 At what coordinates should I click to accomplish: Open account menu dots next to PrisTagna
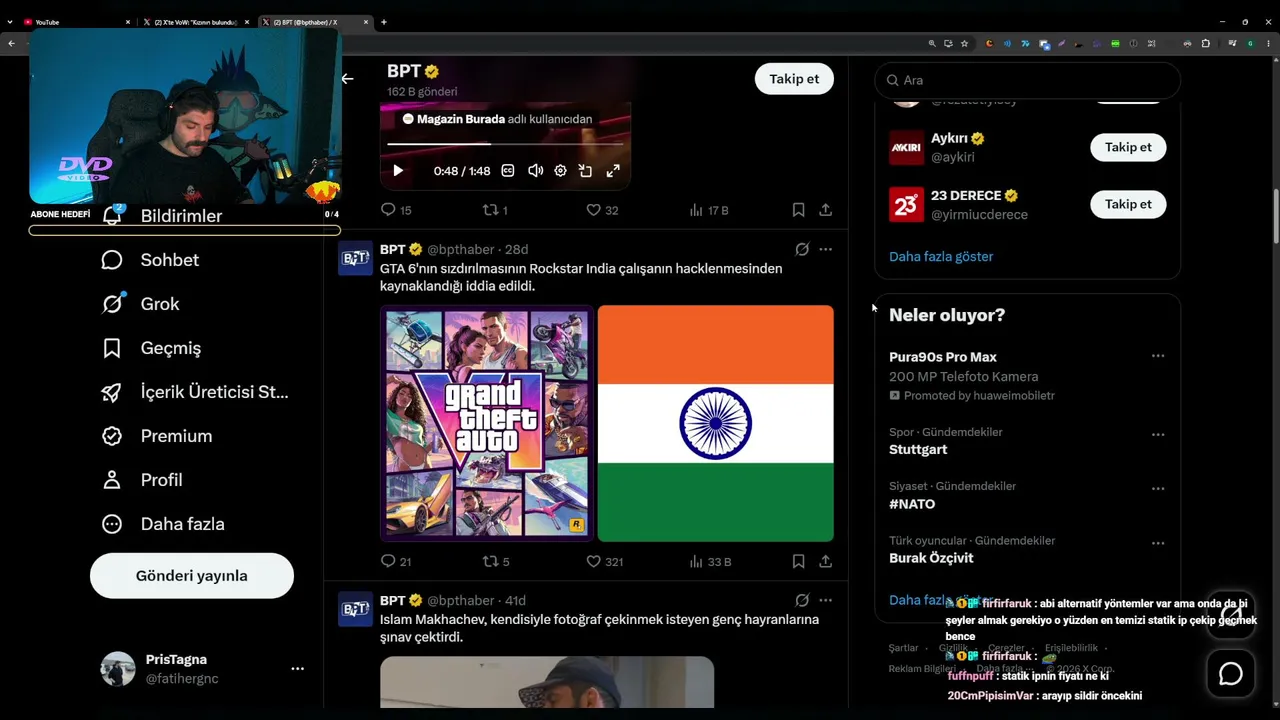coord(297,669)
